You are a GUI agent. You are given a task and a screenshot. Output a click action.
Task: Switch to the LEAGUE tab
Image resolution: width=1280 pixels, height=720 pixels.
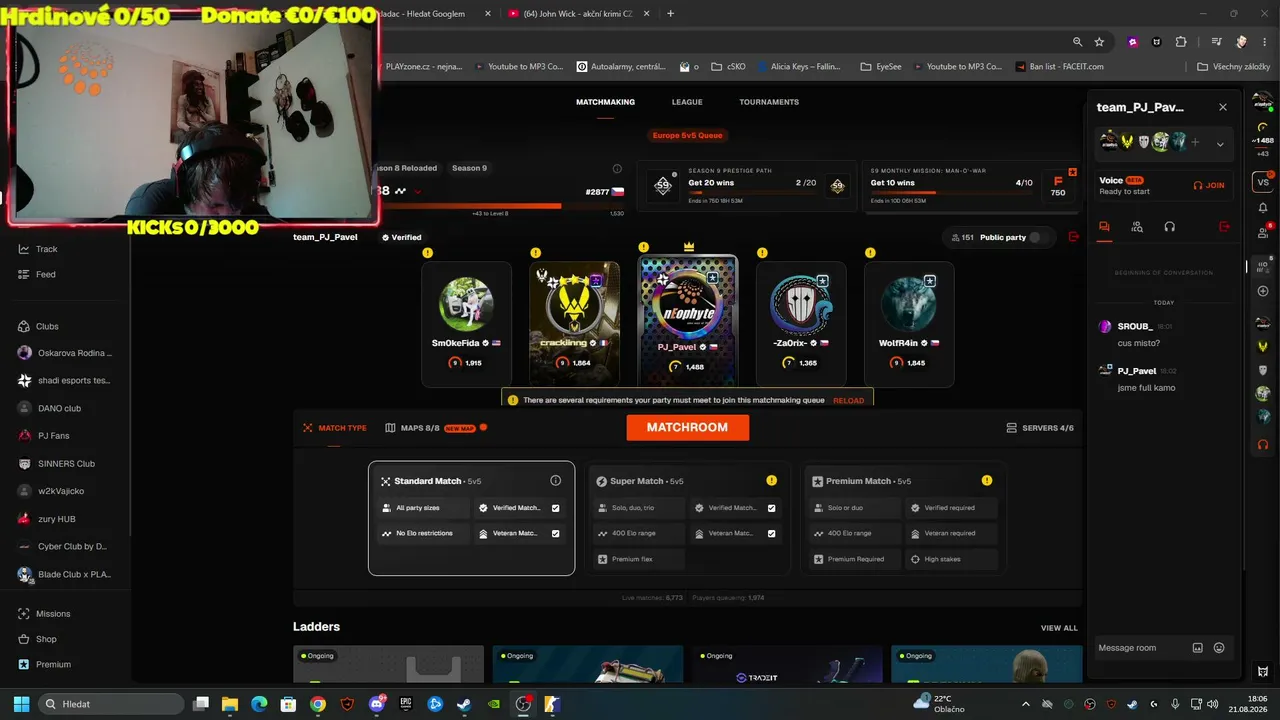pyautogui.click(x=687, y=102)
